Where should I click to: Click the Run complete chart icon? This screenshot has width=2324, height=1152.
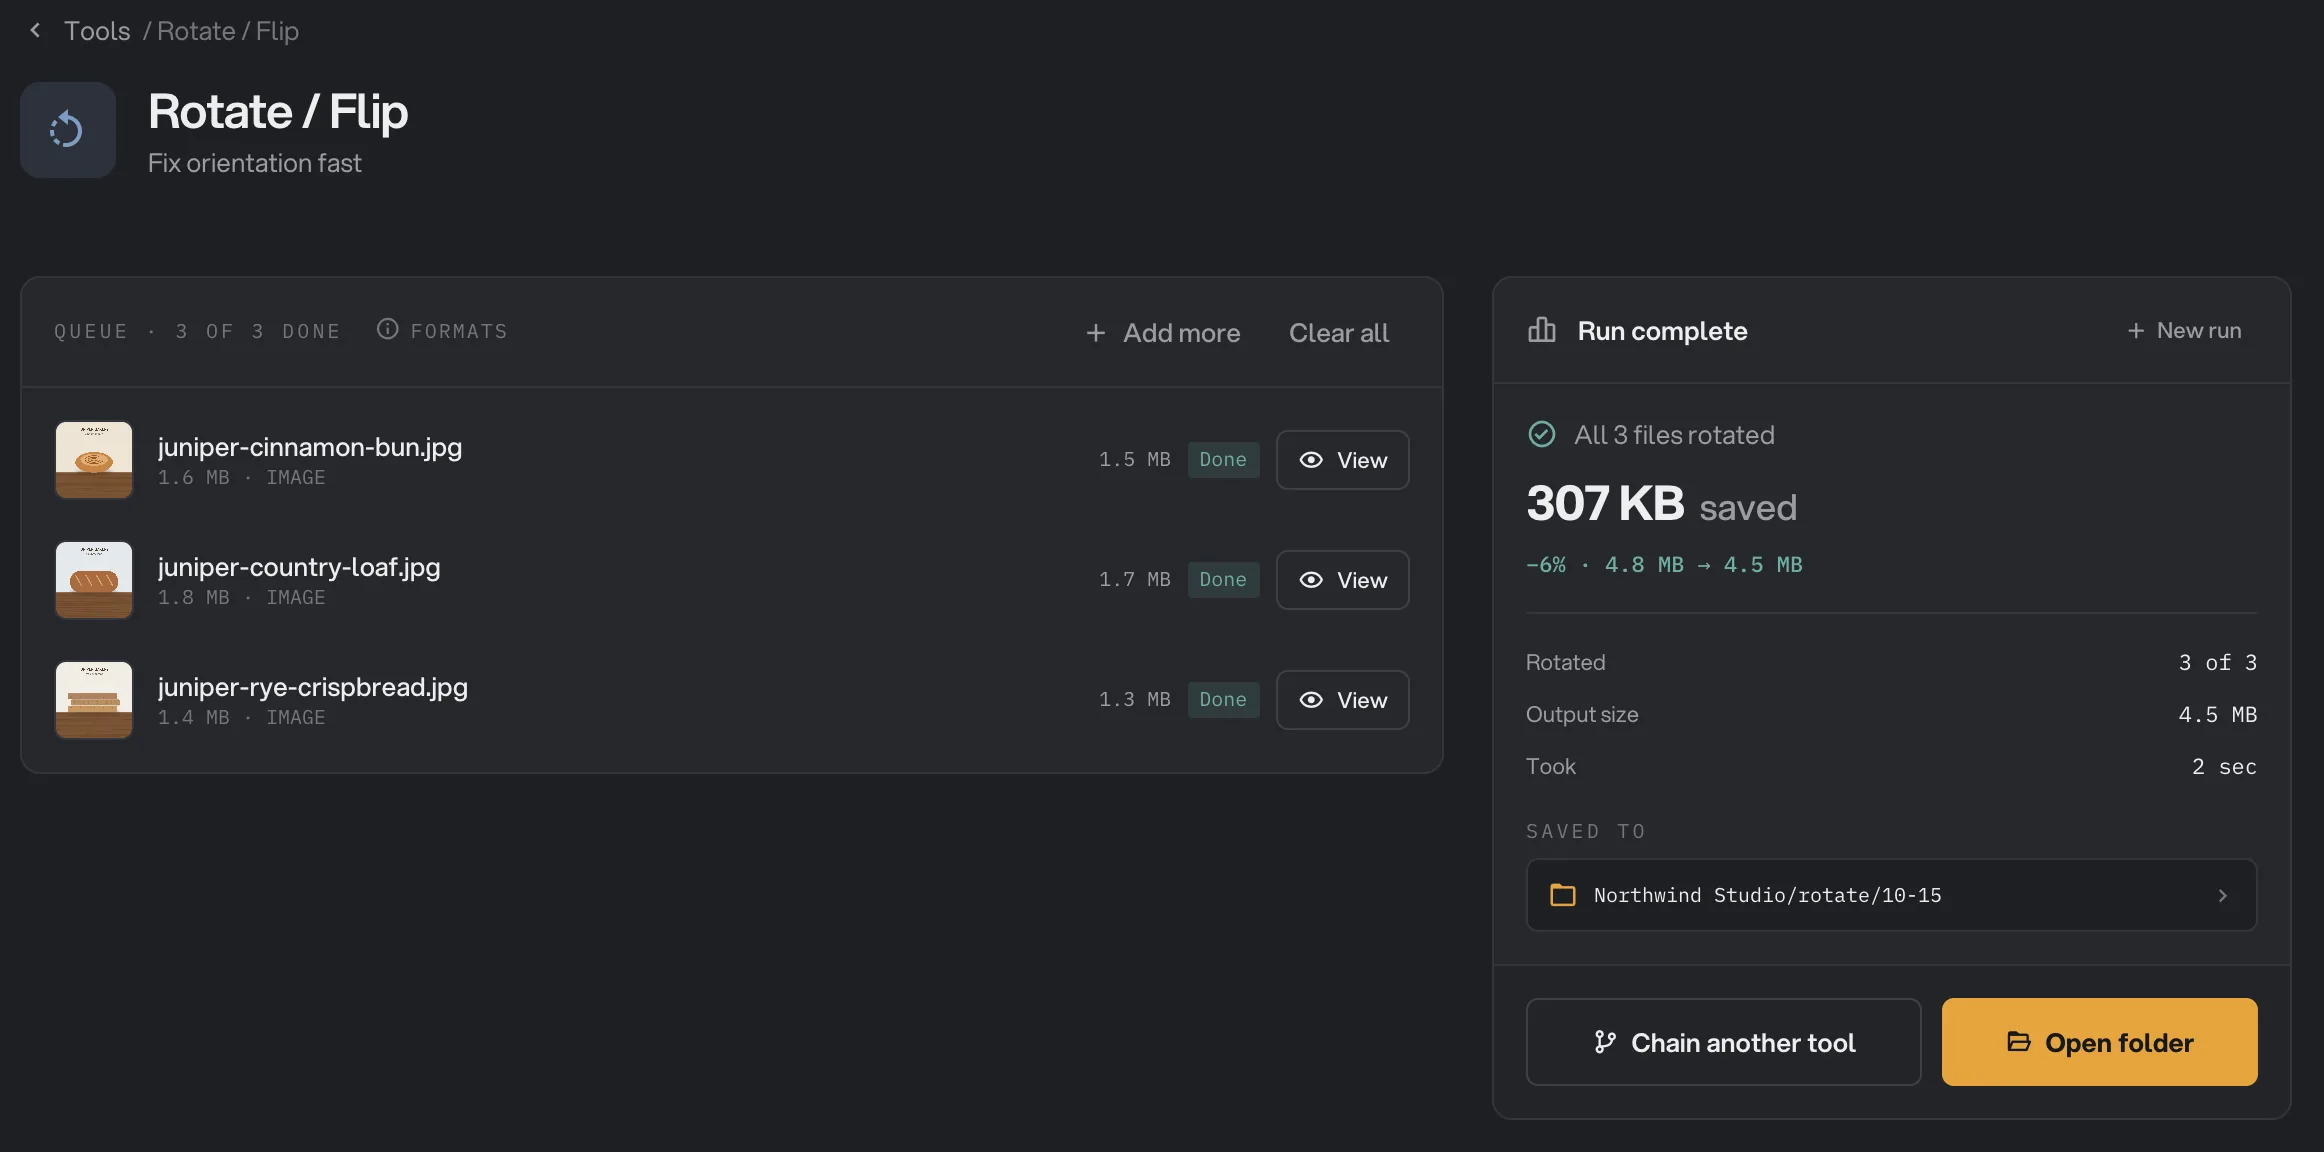[1541, 330]
